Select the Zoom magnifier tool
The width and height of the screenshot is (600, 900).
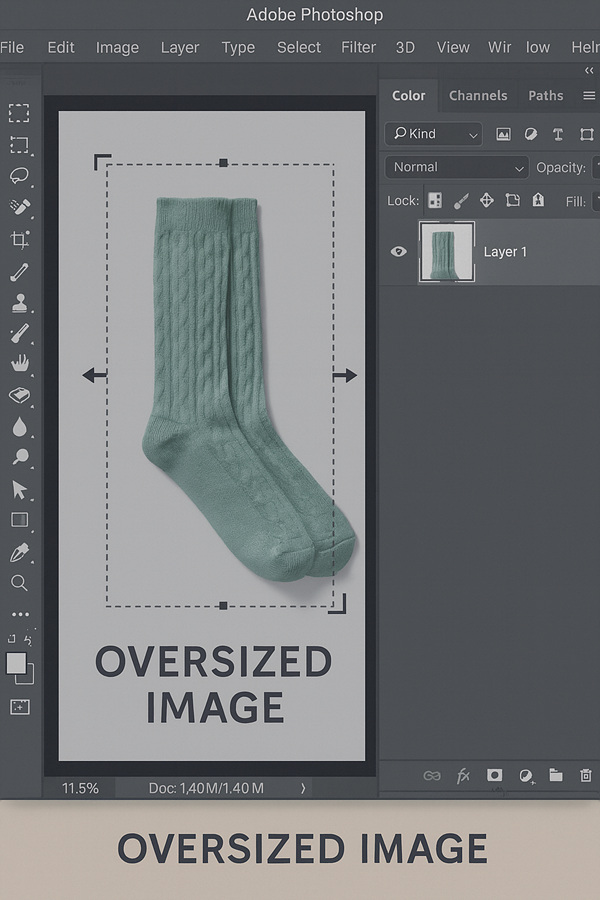19,583
